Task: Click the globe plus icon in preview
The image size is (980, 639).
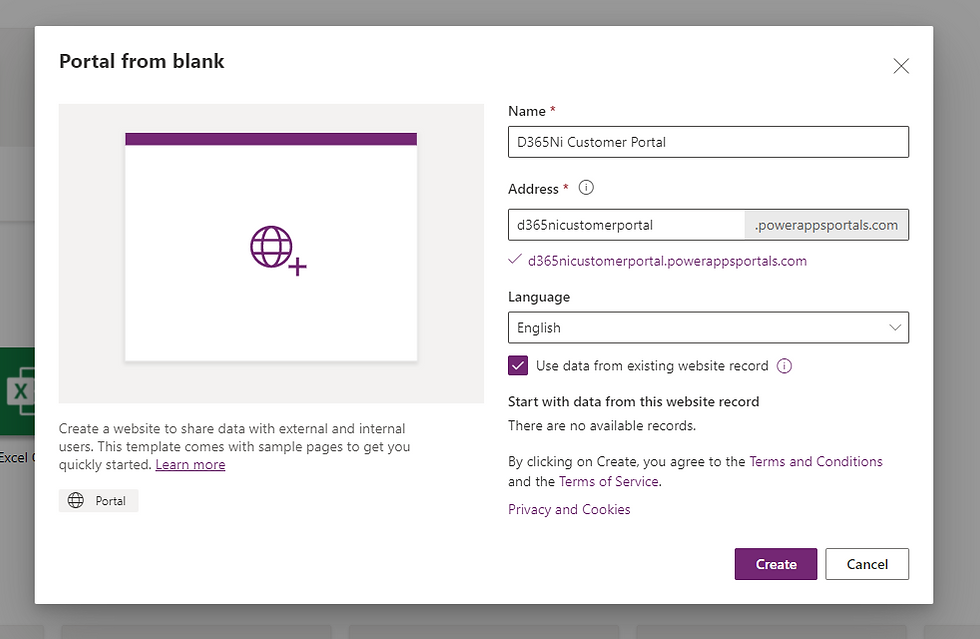Action: tap(278, 250)
